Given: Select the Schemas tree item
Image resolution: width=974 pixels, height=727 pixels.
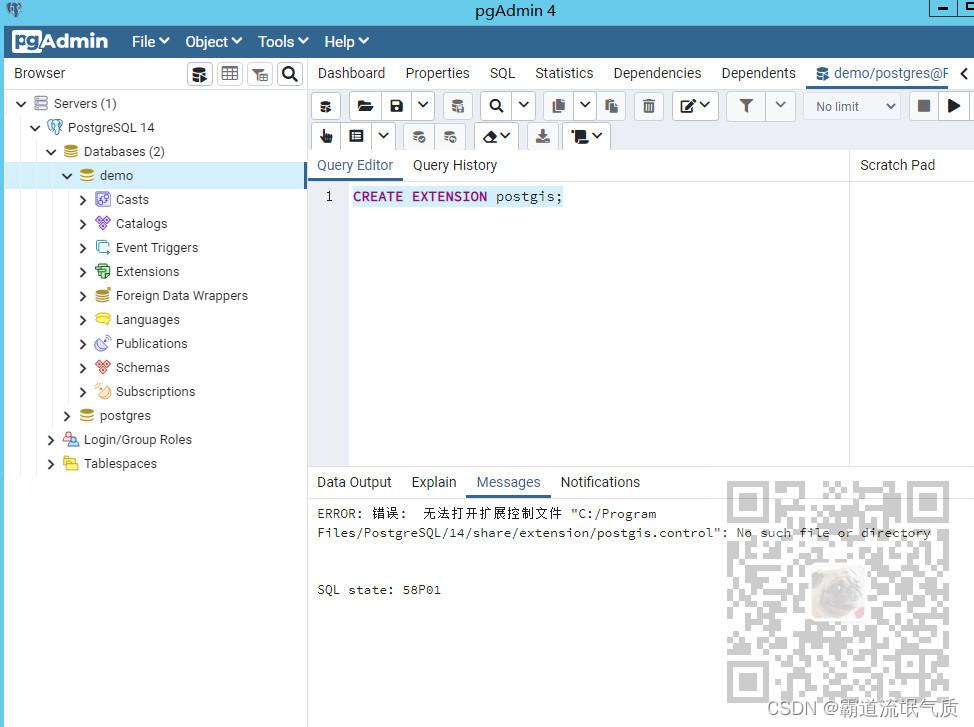Looking at the screenshot, I should tap(142, 368).
